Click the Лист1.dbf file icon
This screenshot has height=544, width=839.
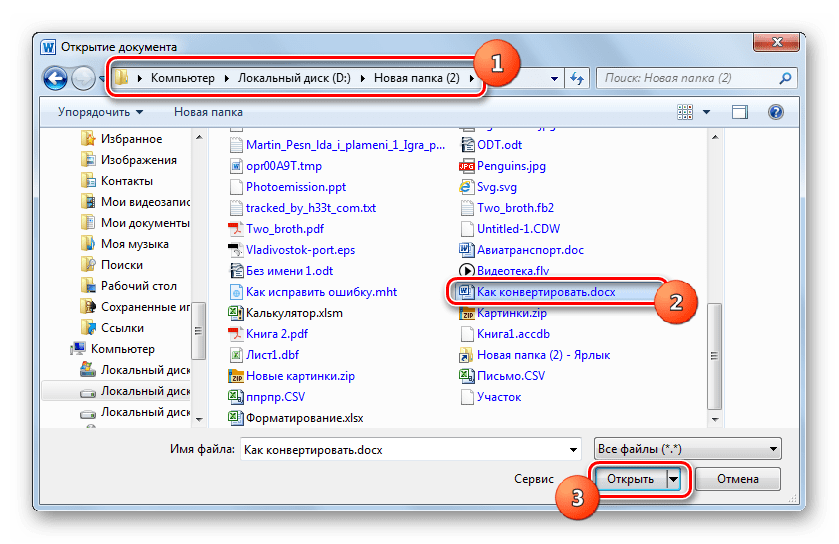pyautogui.click(x=236, y=355)
